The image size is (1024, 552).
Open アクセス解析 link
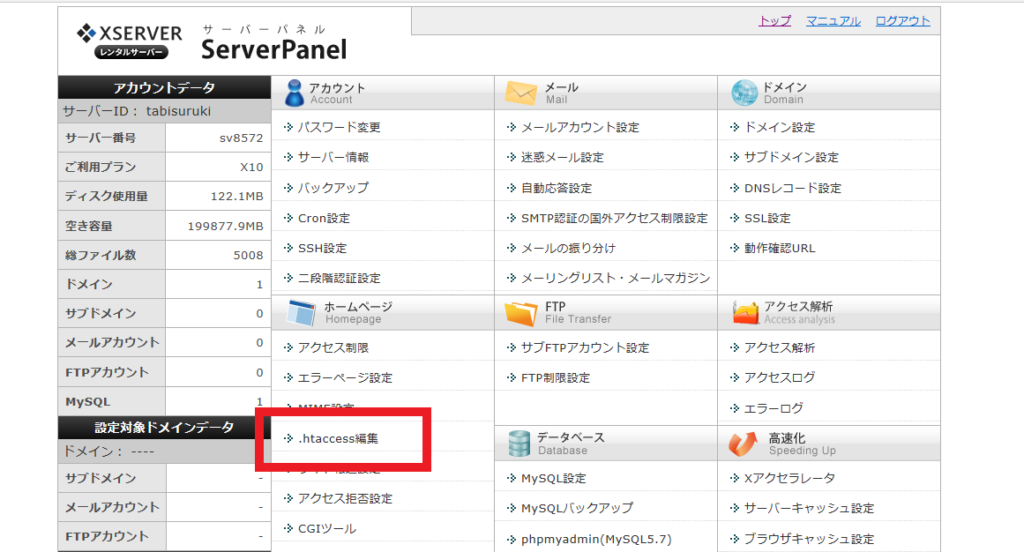point(780,348)
